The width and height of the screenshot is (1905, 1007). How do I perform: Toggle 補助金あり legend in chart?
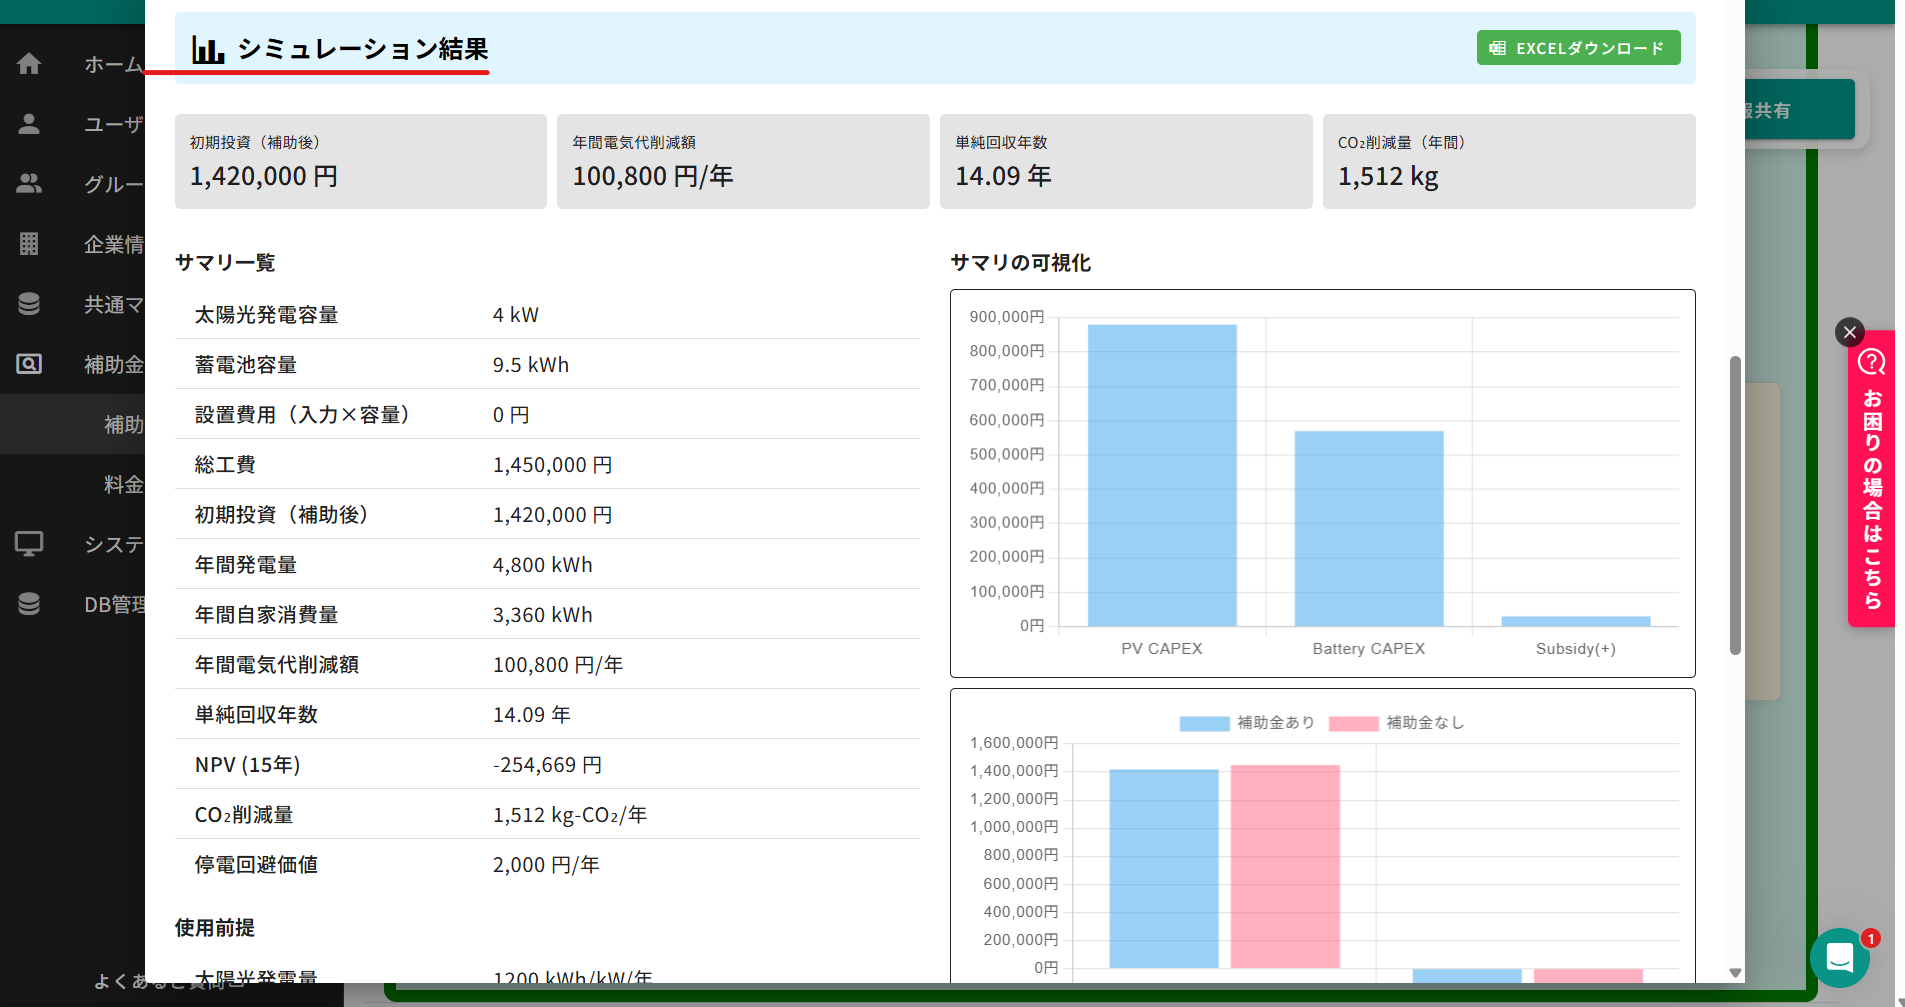pyautogui.click(x=1246, y=723)
